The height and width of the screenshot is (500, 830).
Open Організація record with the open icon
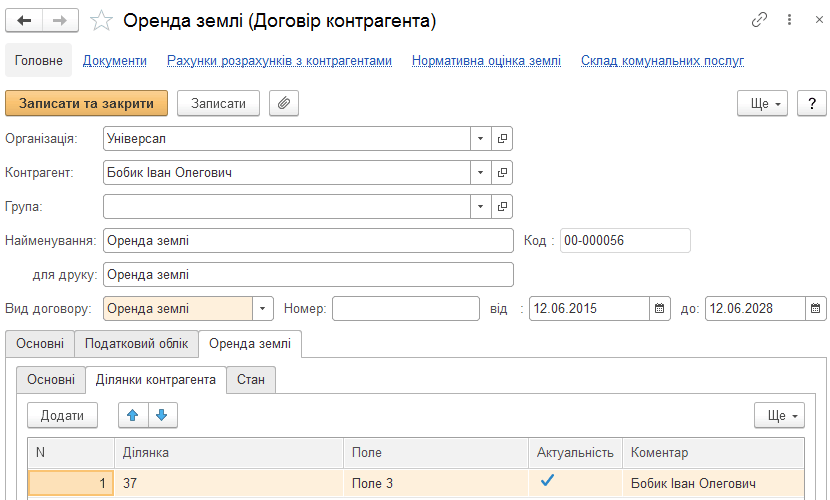click(x=502, y=139)
